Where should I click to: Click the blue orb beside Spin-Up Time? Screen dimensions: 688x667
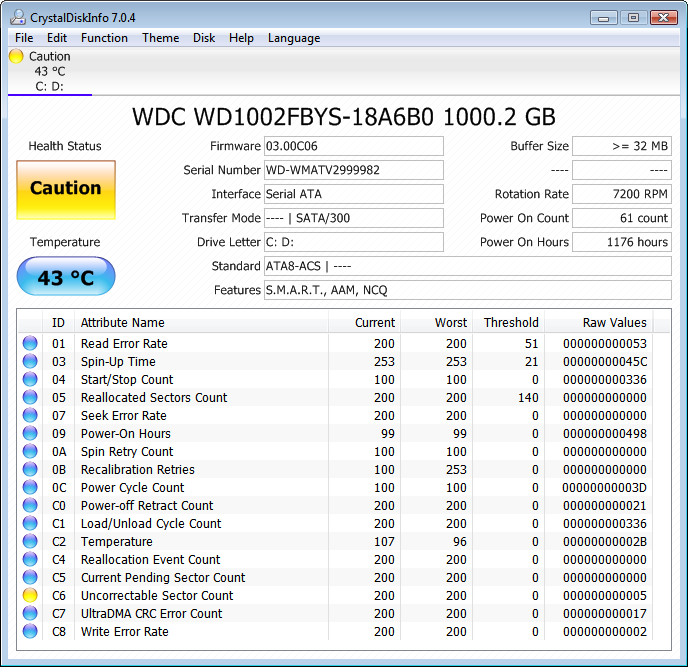30,362
